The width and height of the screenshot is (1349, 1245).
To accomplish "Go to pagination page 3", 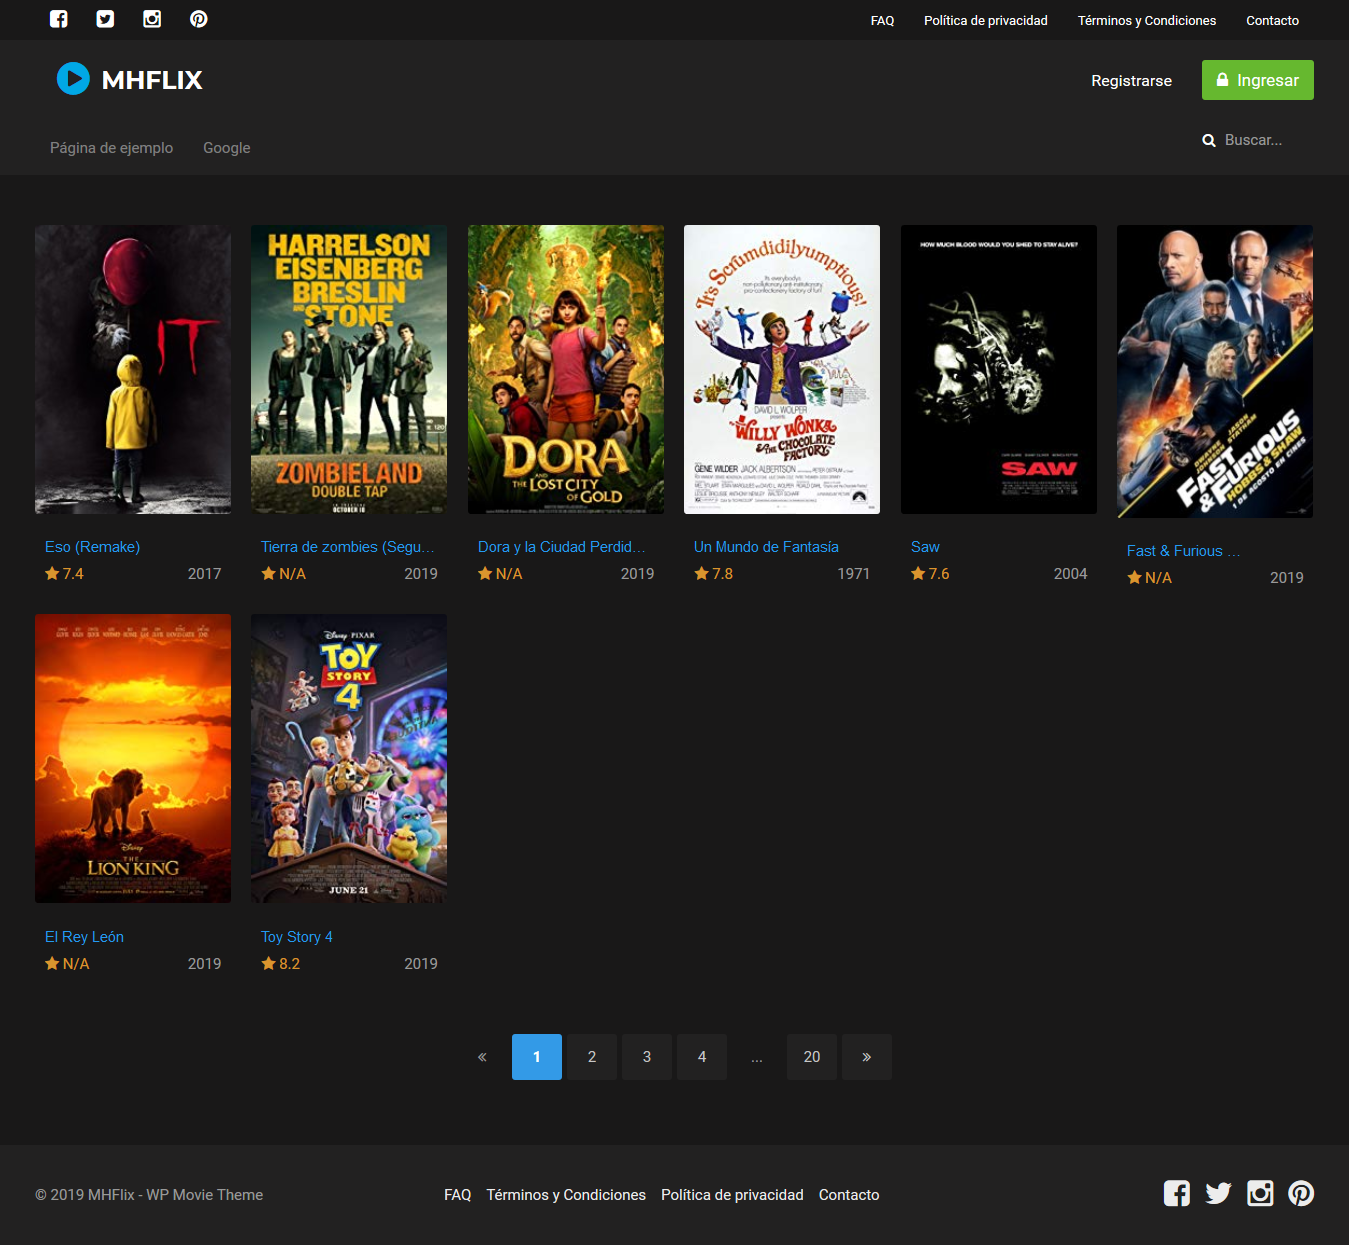I will 647,1057.
